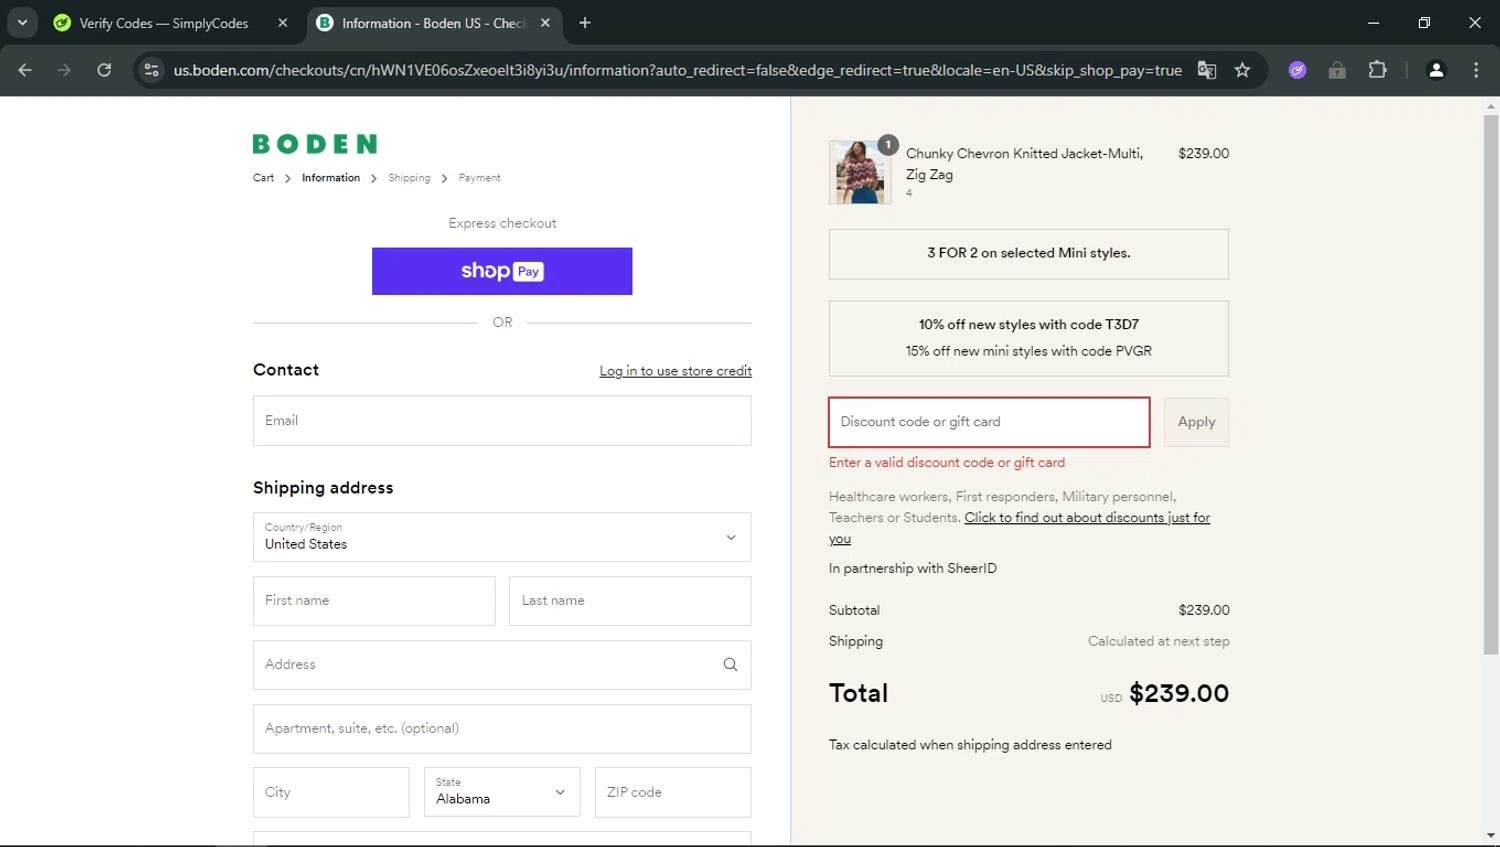Click the 3 FOR 2 Mini styles banner

coord(1029,253)
